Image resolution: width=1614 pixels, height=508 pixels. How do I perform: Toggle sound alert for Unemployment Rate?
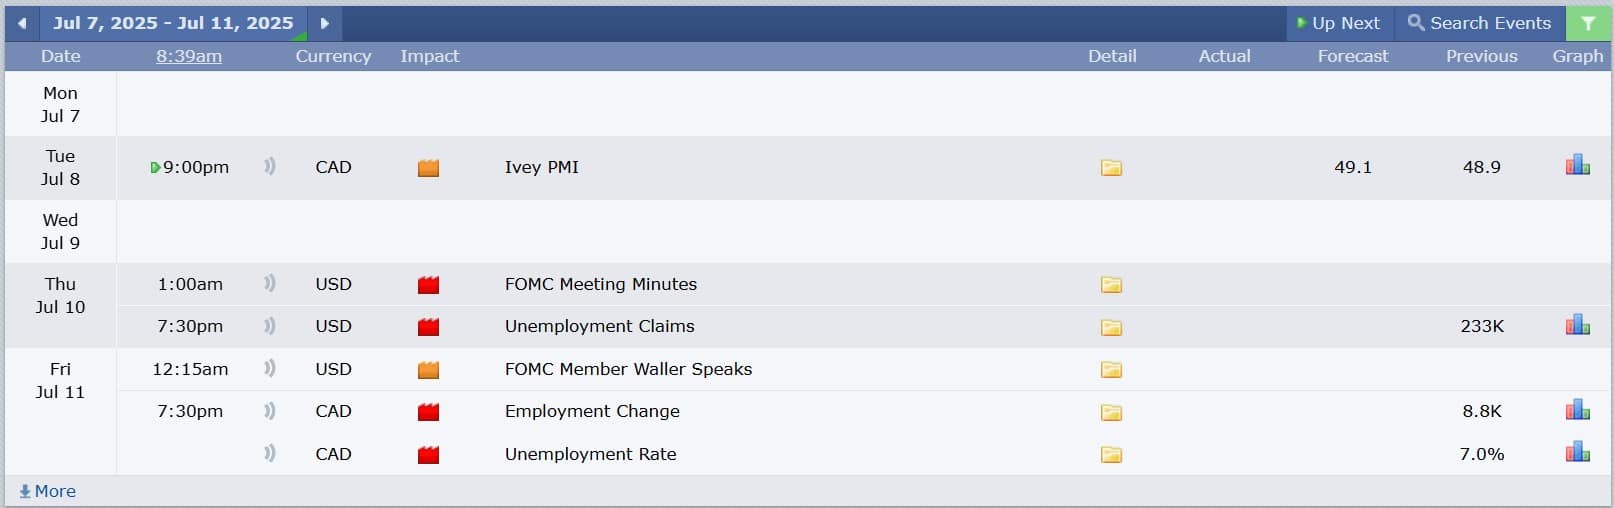click(269, 453)
